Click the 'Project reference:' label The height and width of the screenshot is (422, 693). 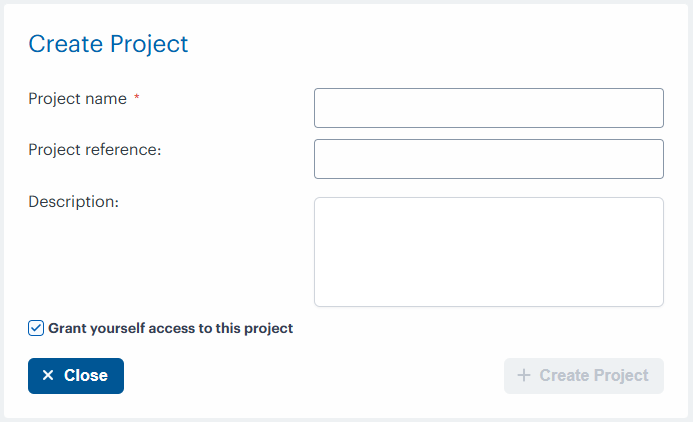[x=95, y=150]
